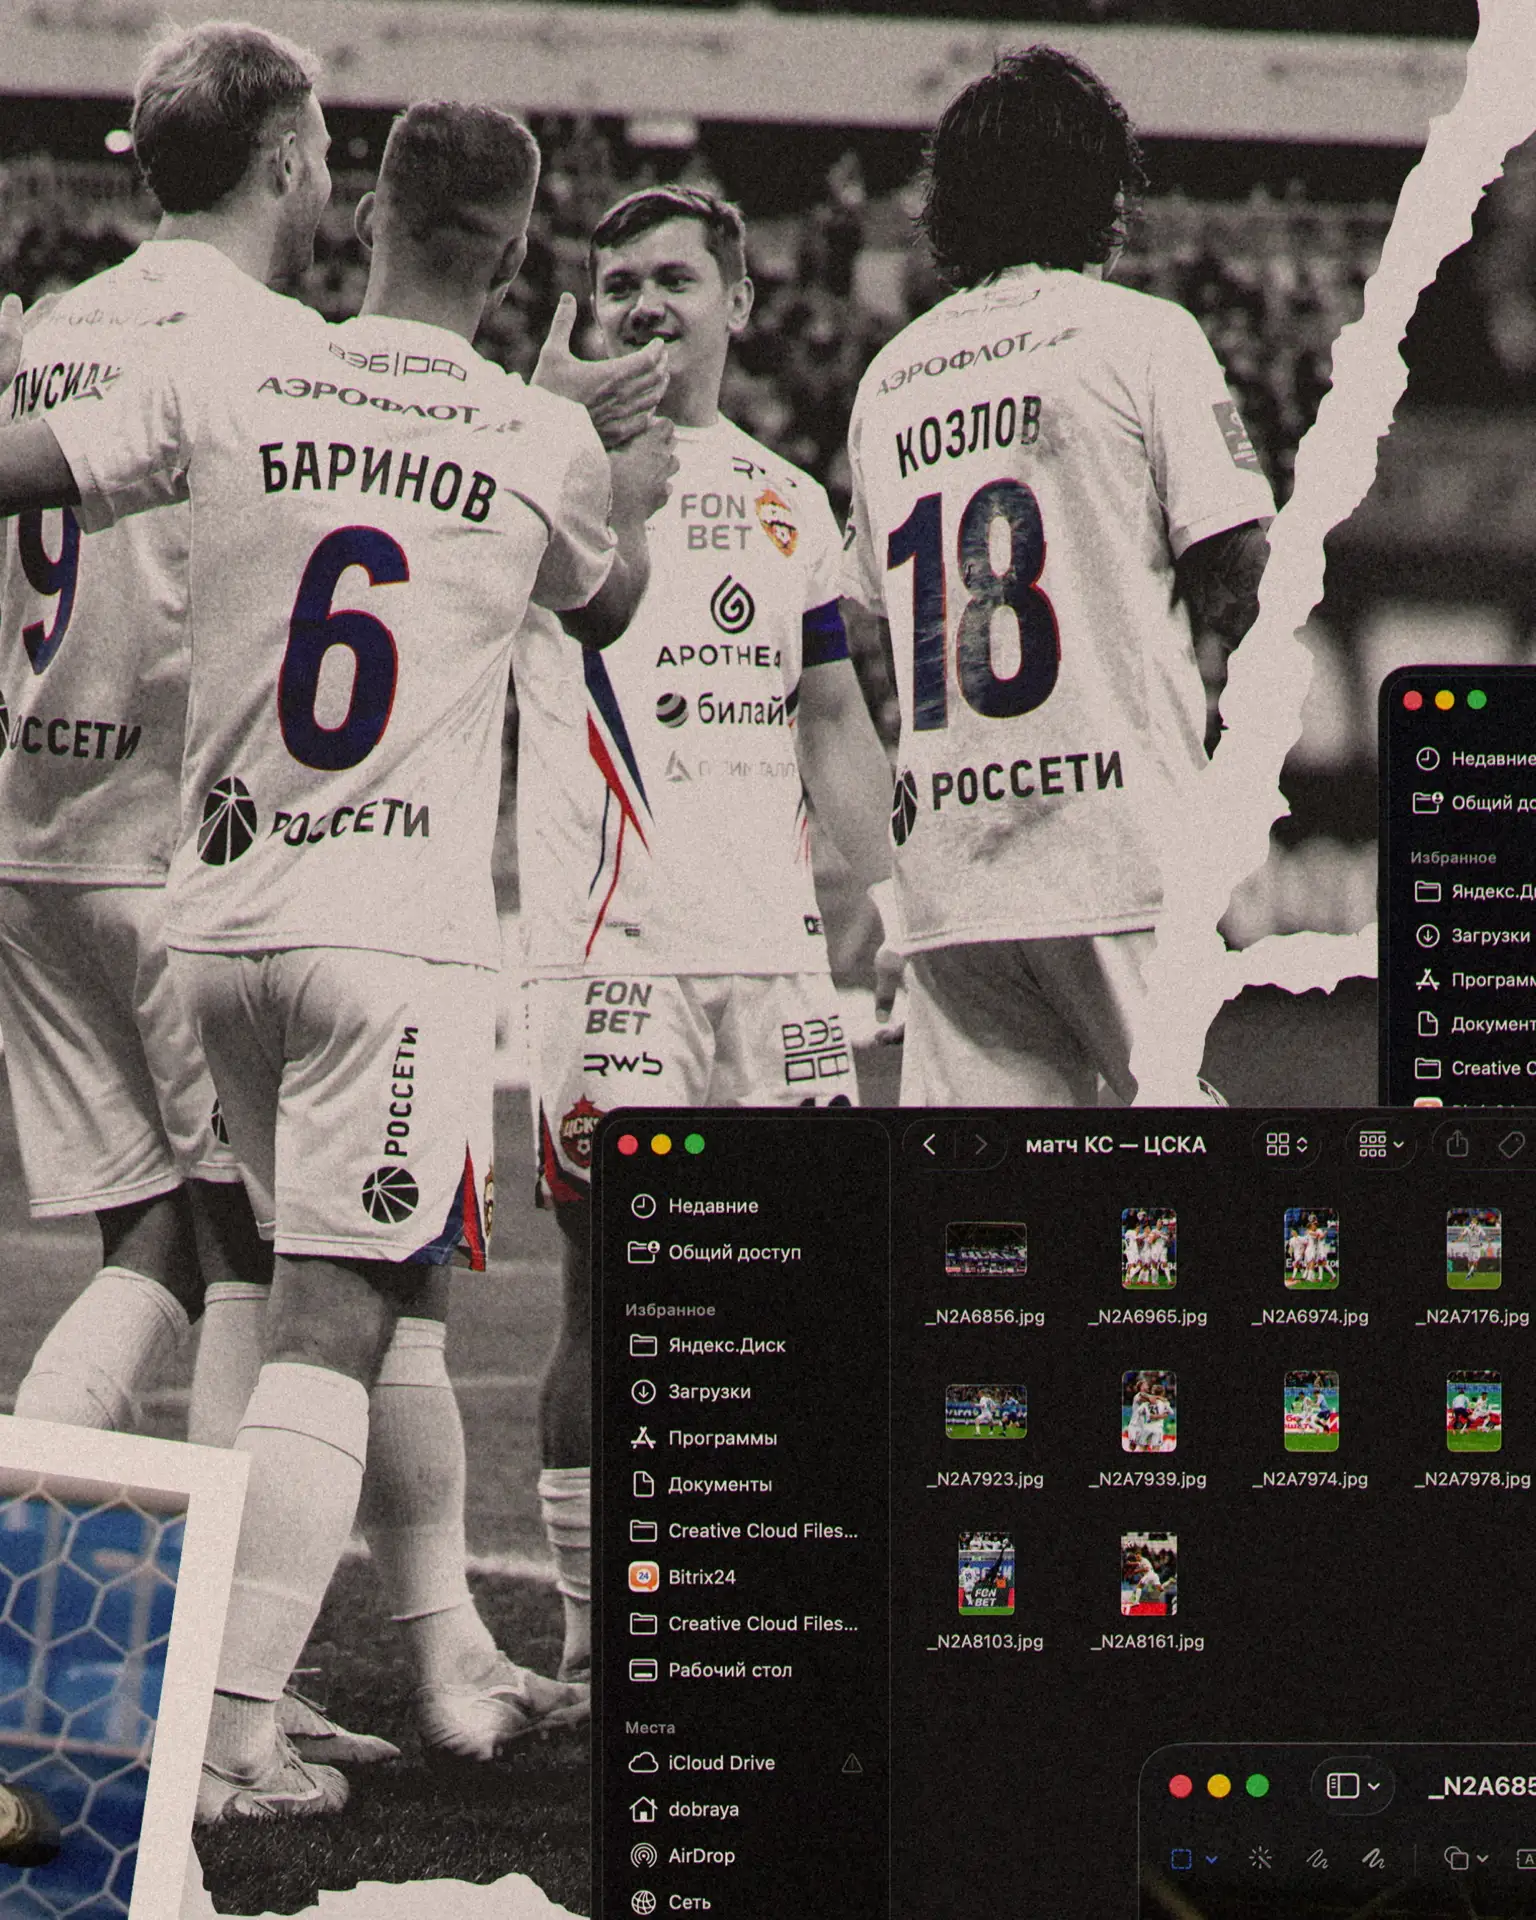Select Недавние in the front Finder sidebar
The width and height of the screenshot is (1536, 1920).
[x=712, y=1206]
